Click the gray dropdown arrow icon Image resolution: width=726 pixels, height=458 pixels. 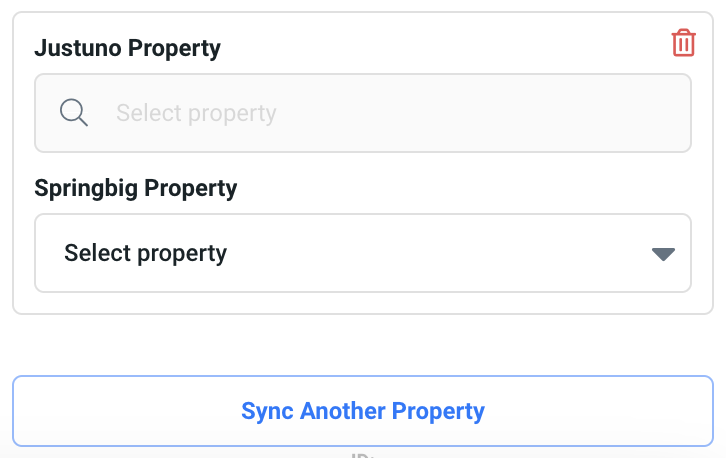(x=664, y=254)
